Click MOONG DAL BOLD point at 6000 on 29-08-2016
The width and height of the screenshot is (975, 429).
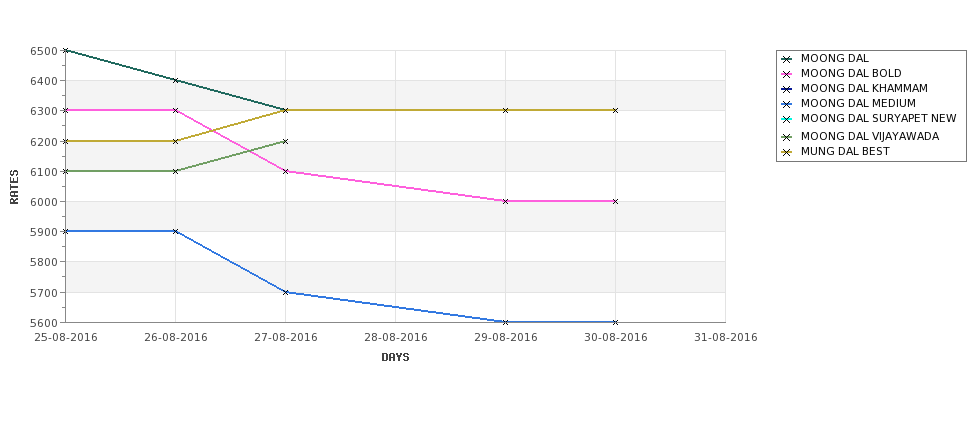(506, 201)
